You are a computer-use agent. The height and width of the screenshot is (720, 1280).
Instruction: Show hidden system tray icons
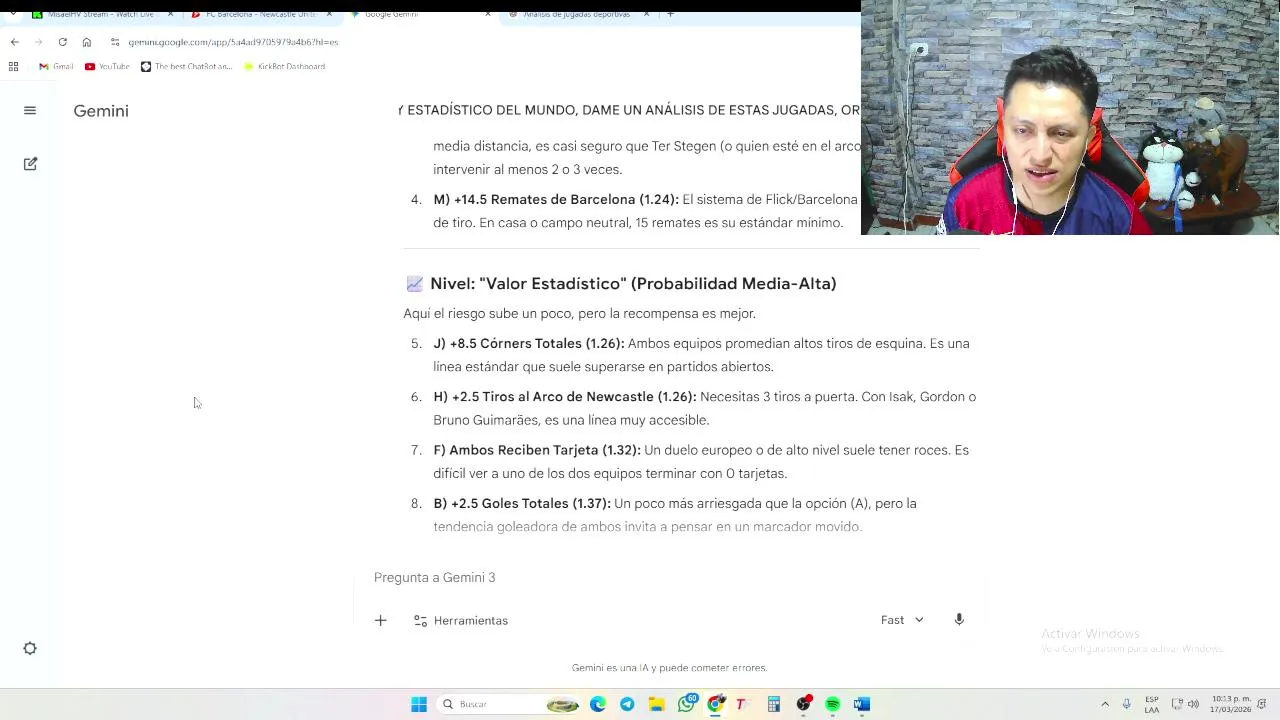(x=1105, y=704)
